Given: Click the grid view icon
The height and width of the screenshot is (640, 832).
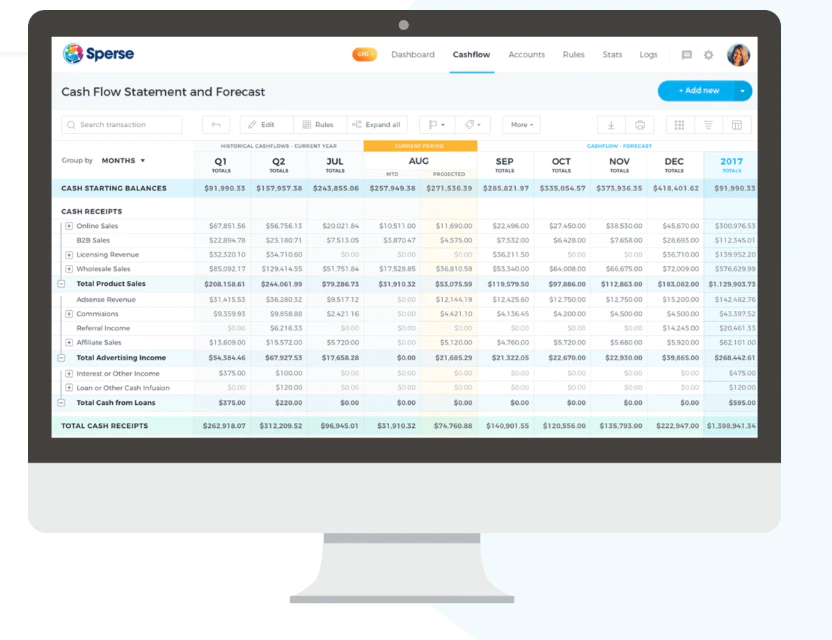Looking at the screenshot, I should pos(679,125).
